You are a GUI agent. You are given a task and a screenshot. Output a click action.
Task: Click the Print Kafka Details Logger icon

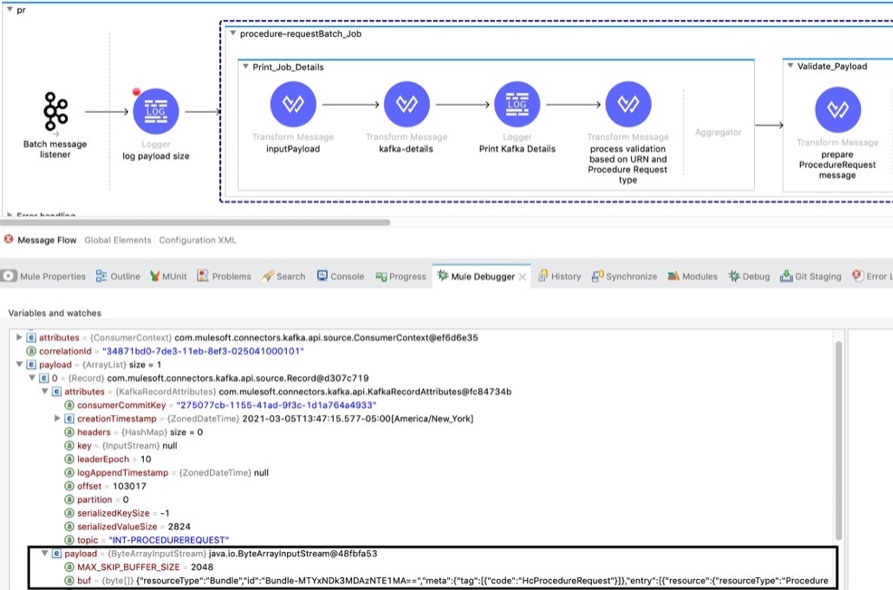pos(517,104)
